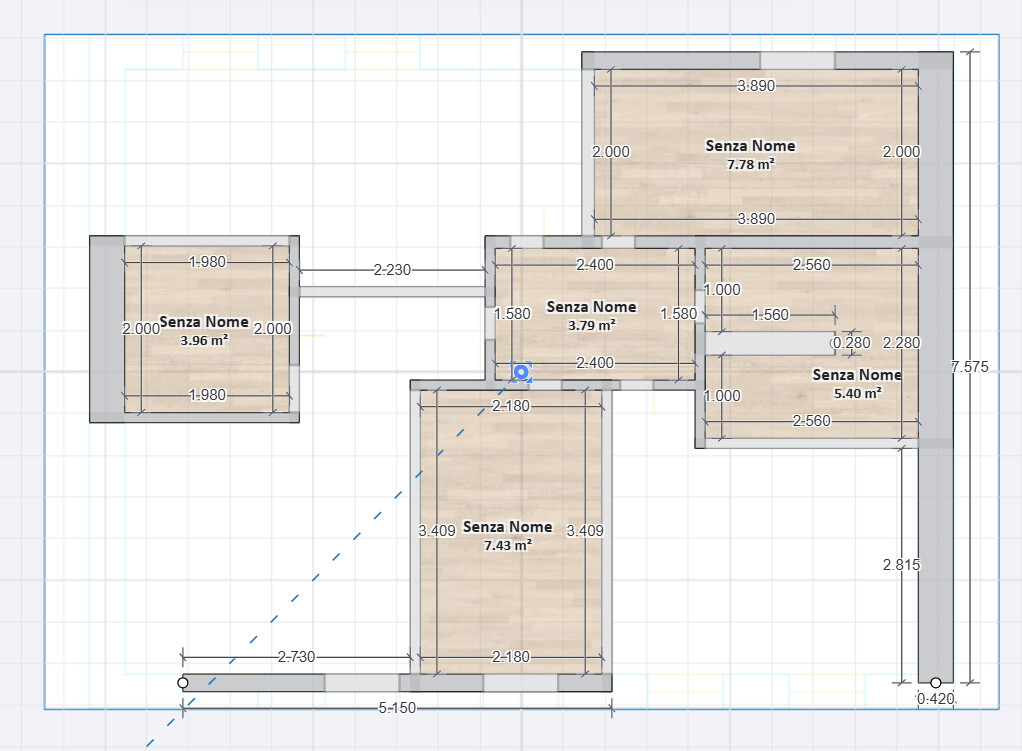Click the 2.730 wall length label
This screenshot has width=1022, height=751.
point(297,657)
